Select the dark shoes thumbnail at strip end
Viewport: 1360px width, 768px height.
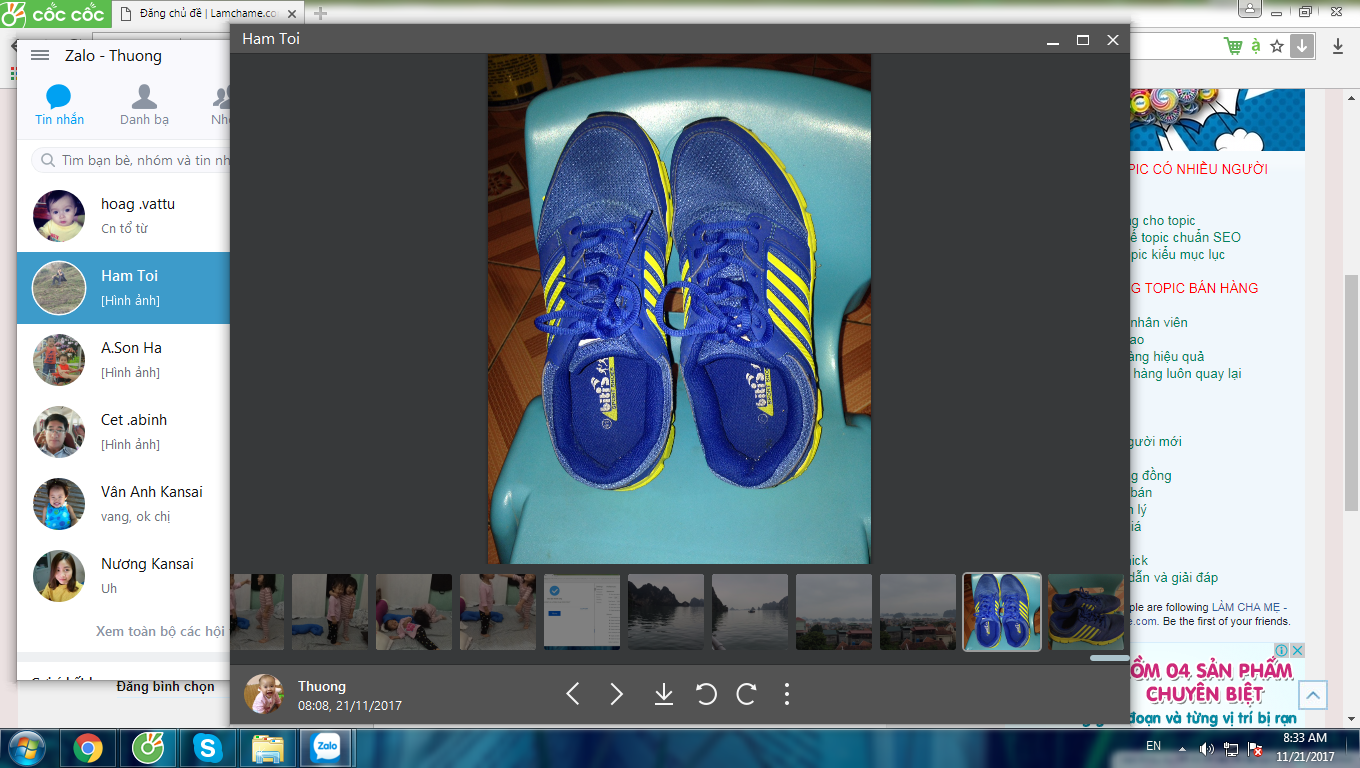click(x=1086, y=612)
